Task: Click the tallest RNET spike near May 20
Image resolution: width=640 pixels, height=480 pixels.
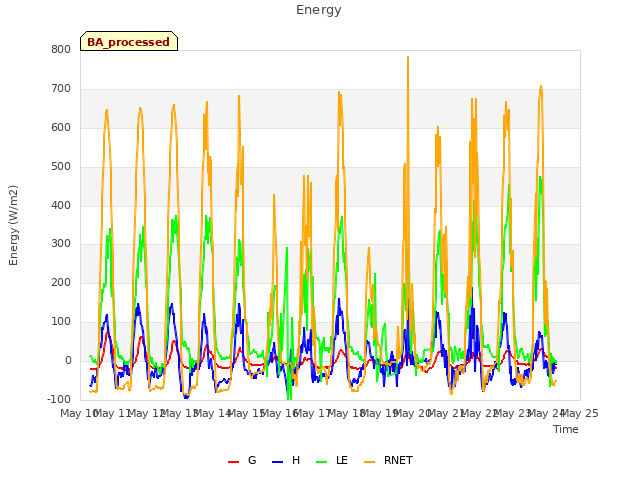Action: coord(408,58)
